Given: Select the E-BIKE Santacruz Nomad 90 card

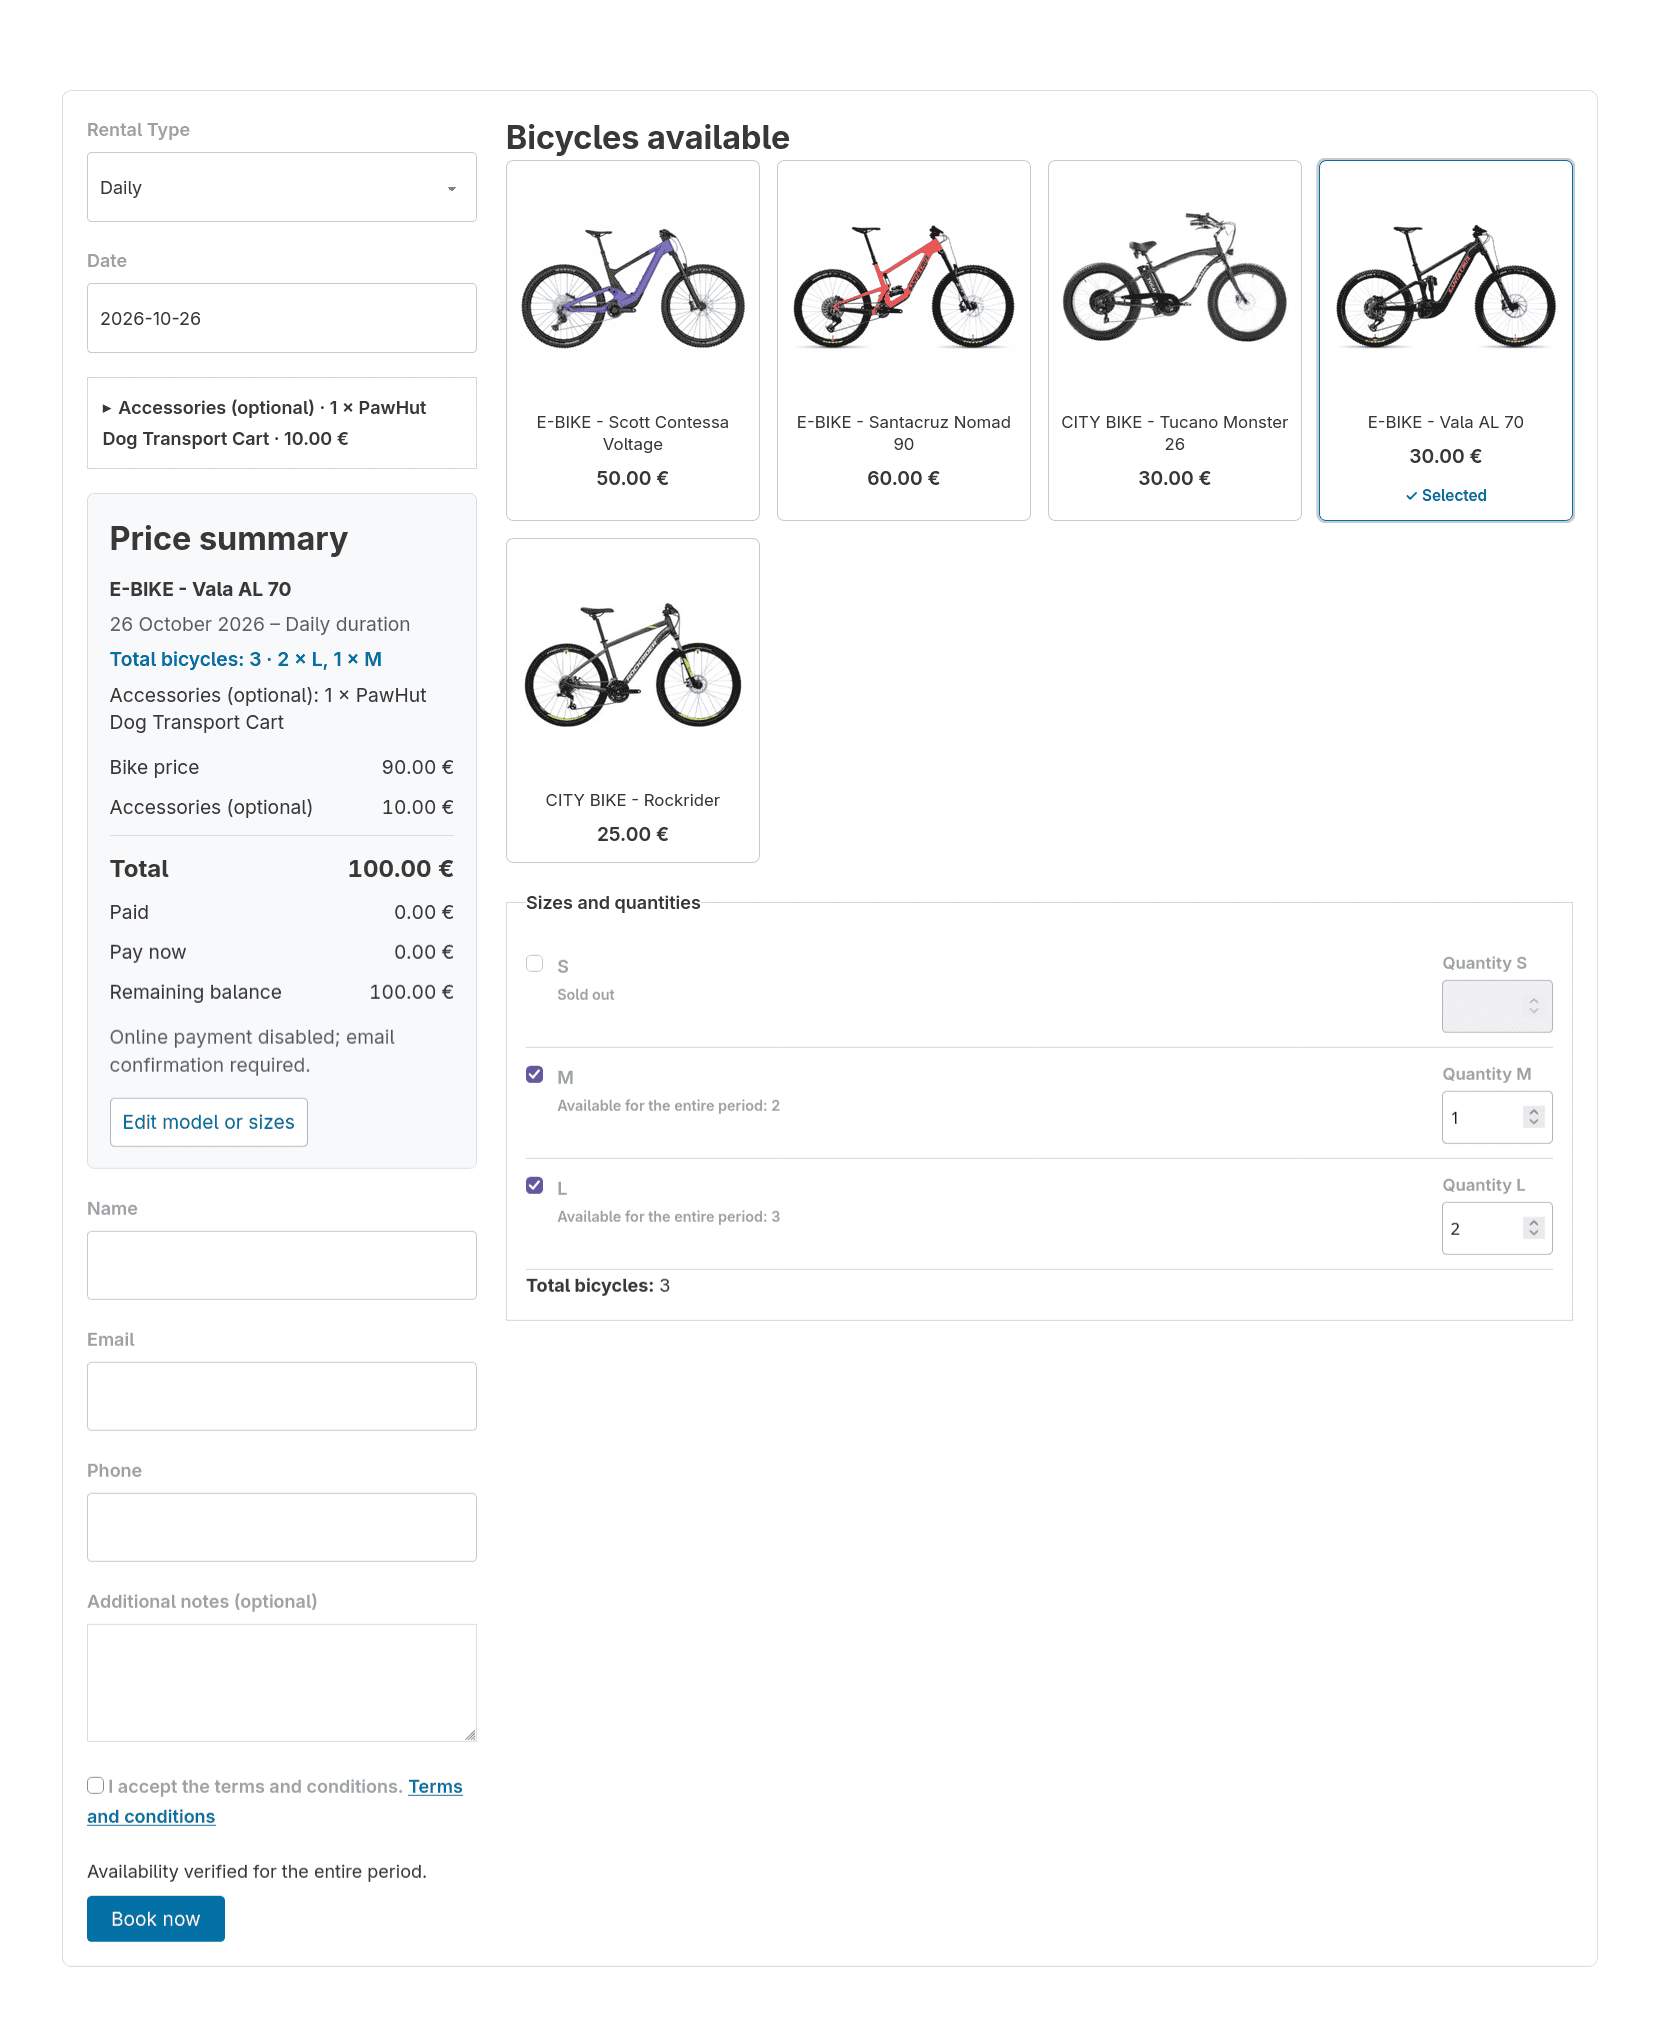Looking at the screenshot, I should pos(903,340).
